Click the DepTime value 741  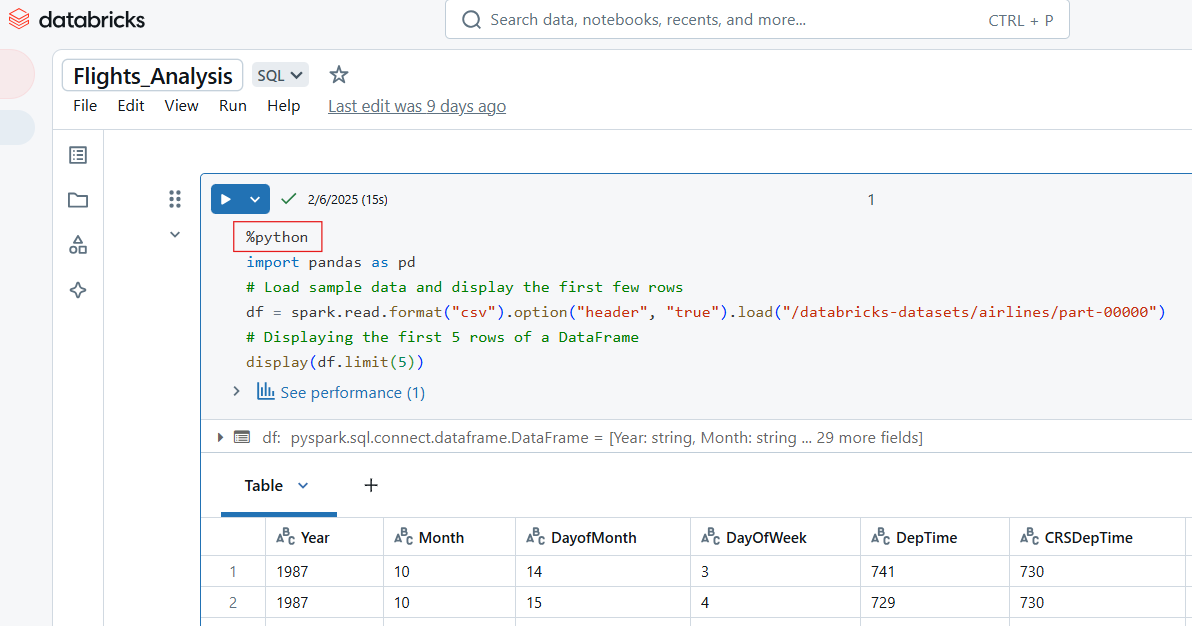[883, 571]
